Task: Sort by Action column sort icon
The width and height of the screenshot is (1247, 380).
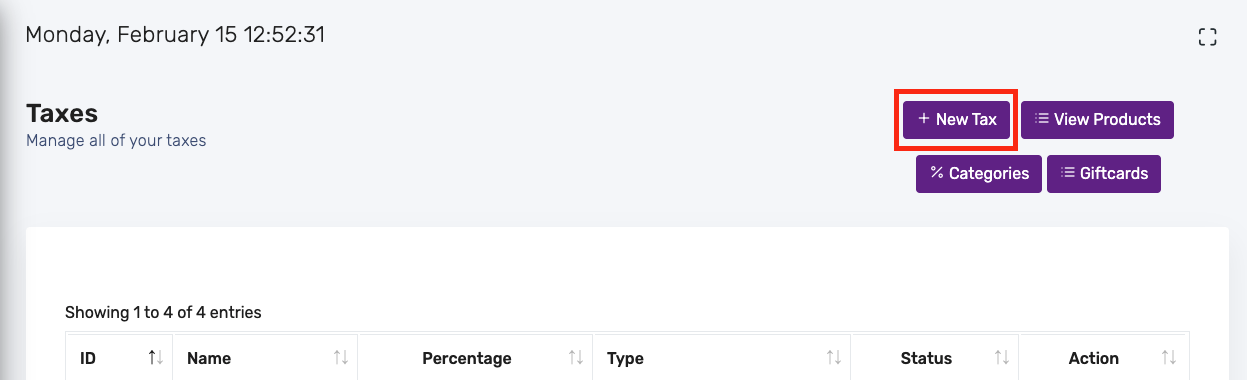Action: (x=1169, y=358)
